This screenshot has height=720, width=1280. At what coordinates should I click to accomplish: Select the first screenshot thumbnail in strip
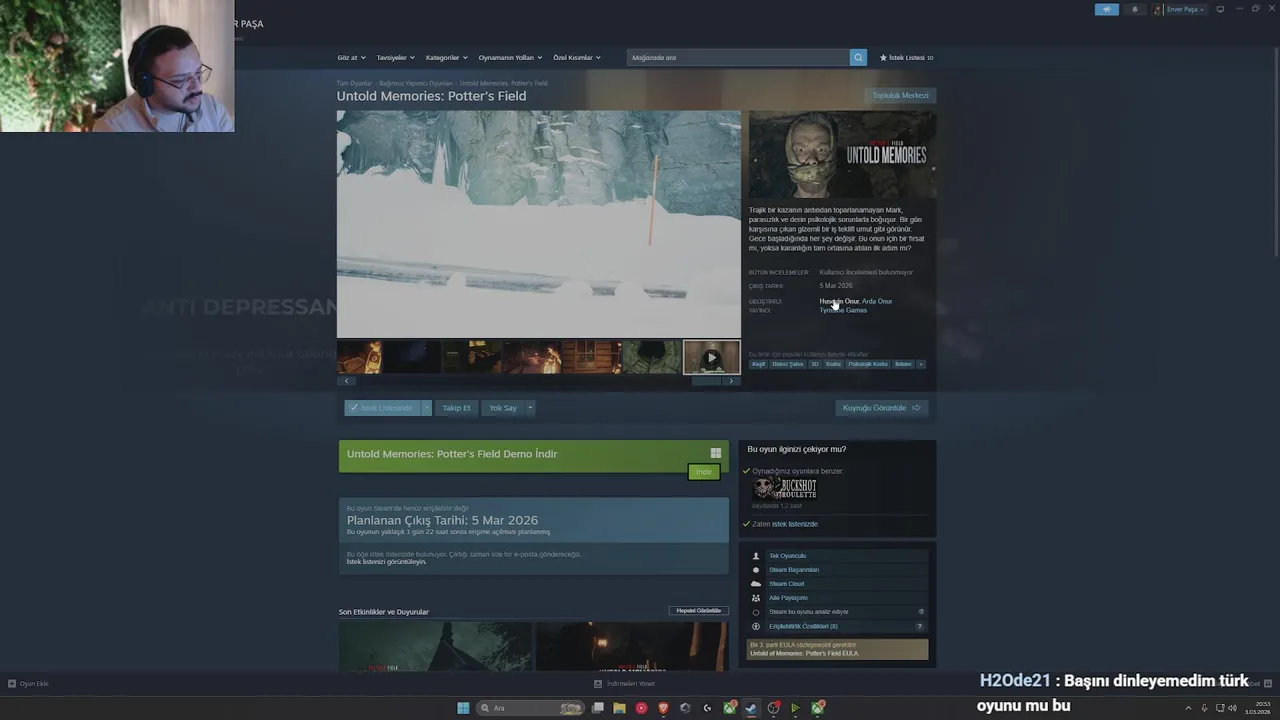360,357
